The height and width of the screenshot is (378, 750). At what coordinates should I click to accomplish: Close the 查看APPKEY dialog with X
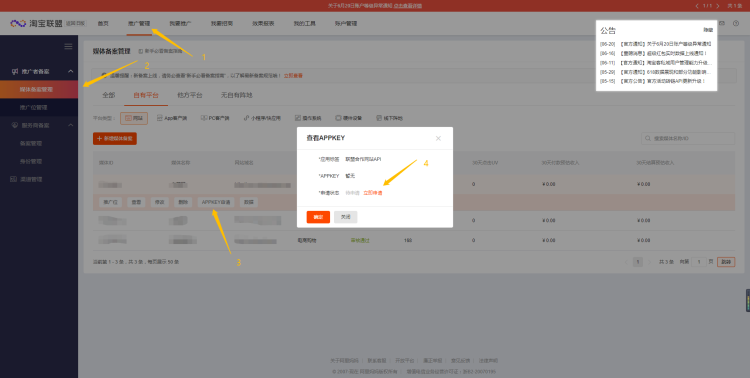(438, 138)
